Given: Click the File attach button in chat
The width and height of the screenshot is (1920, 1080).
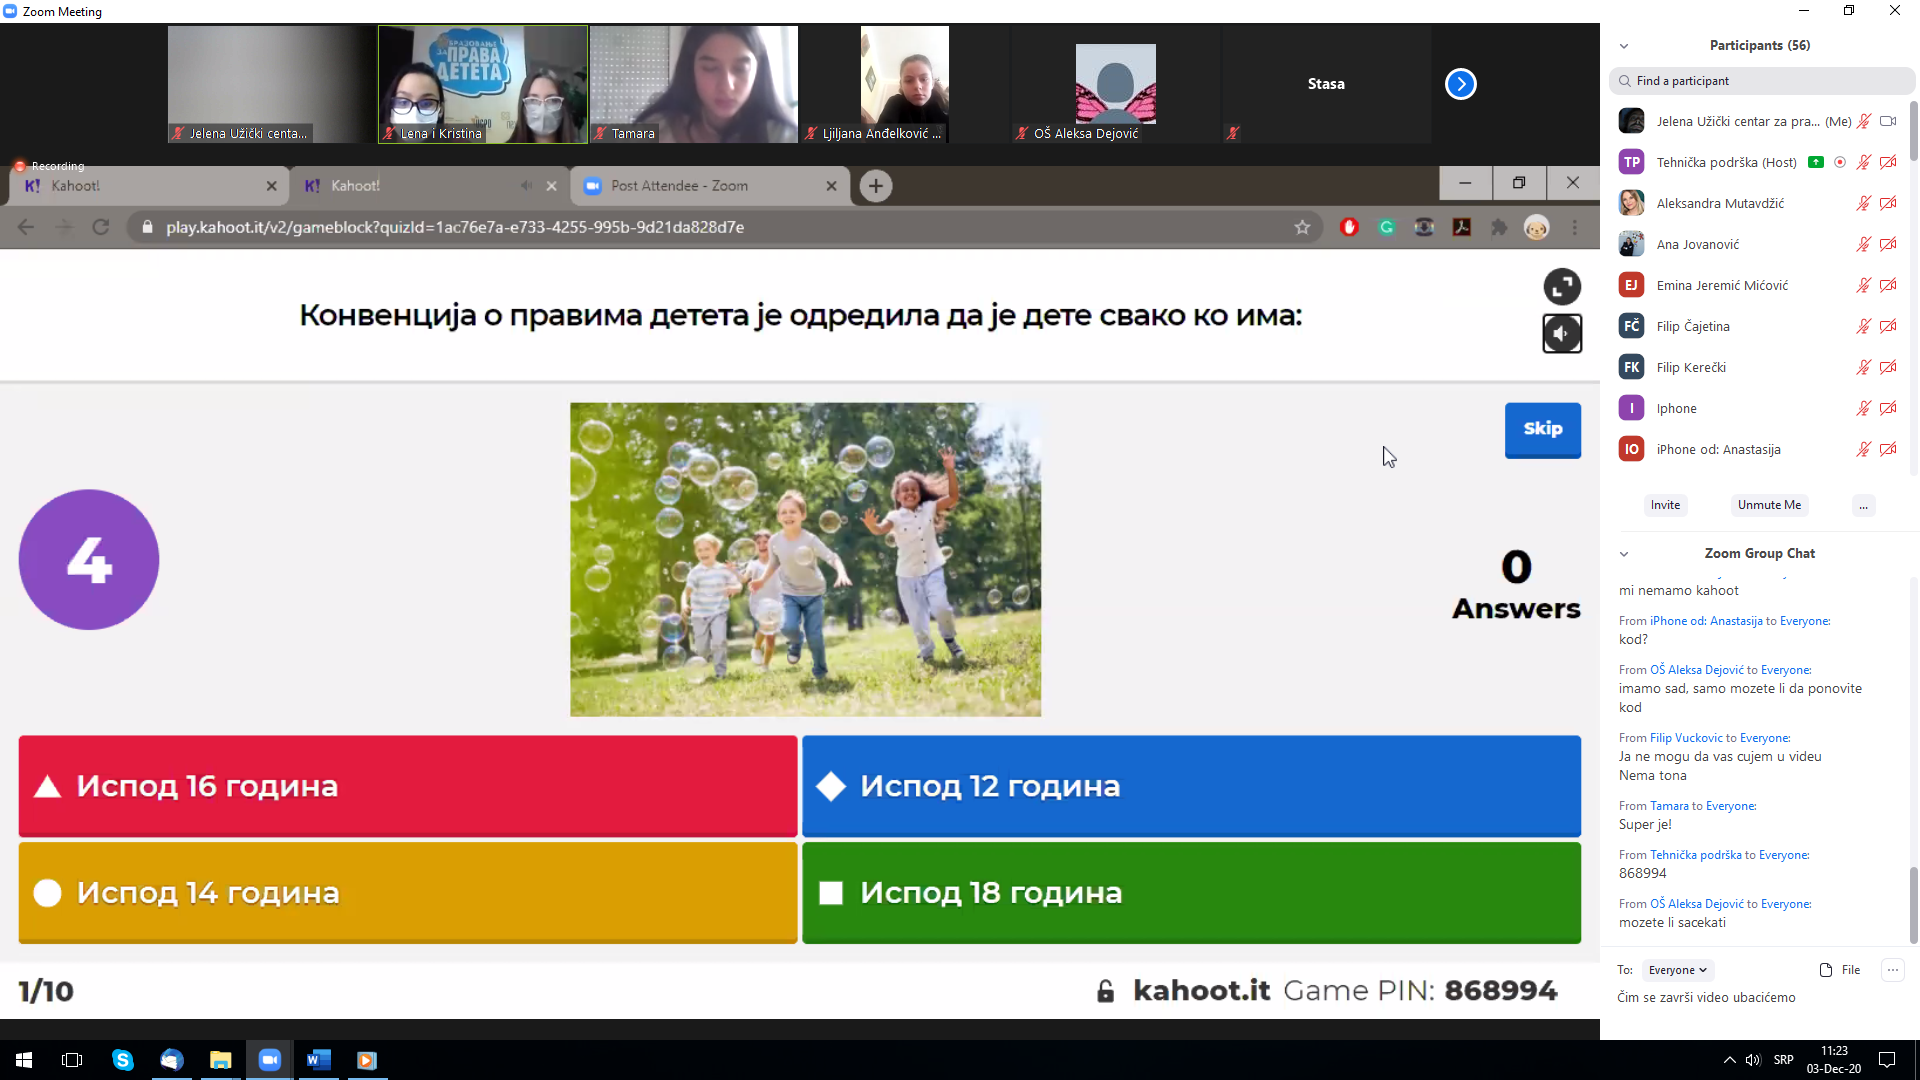Looking at the screenshot, I should (1840, 970).
